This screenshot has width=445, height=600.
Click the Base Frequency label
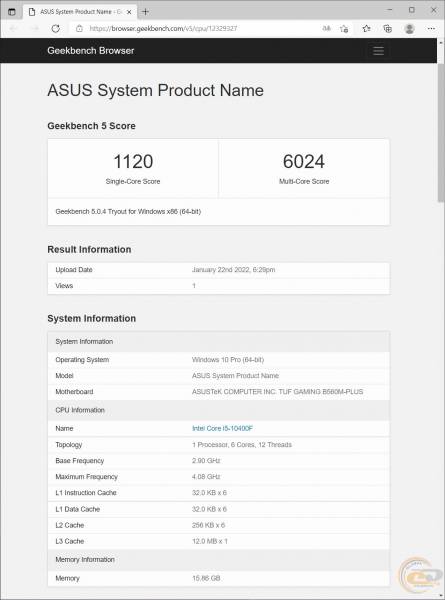(x=80, y=461)
